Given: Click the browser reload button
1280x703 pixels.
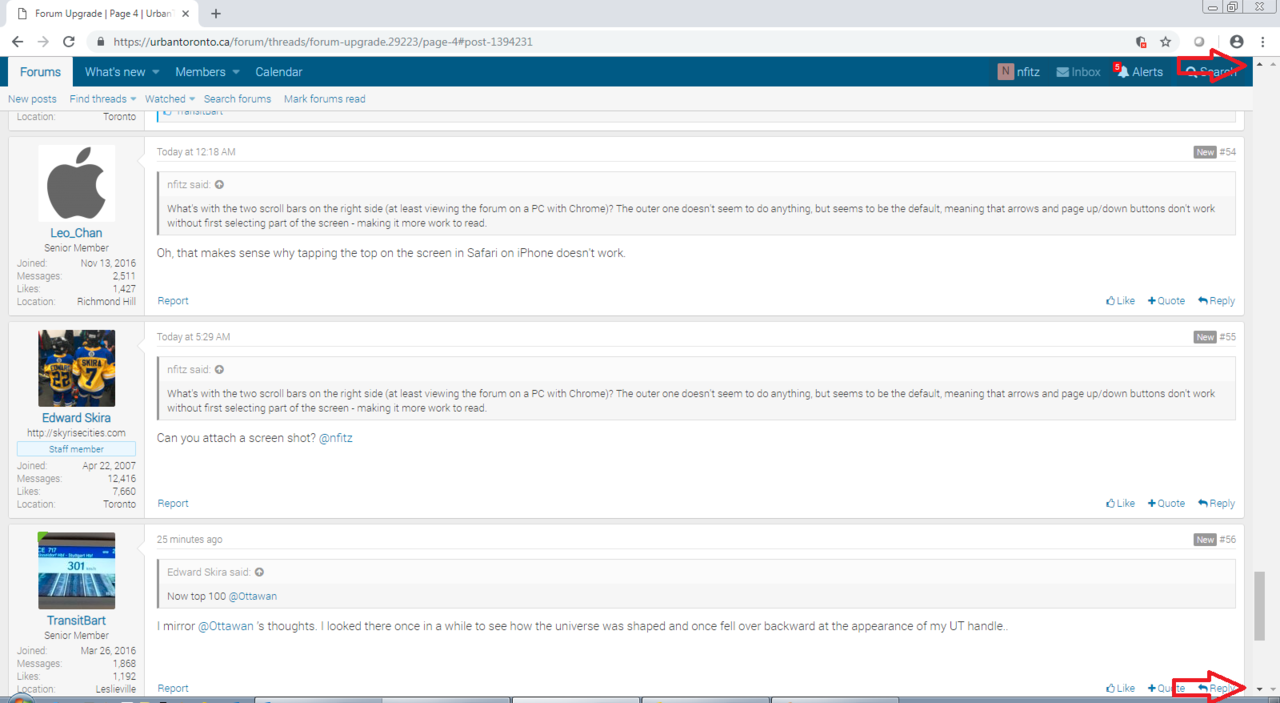Looking at the screenshot, I should pos(69,42).
